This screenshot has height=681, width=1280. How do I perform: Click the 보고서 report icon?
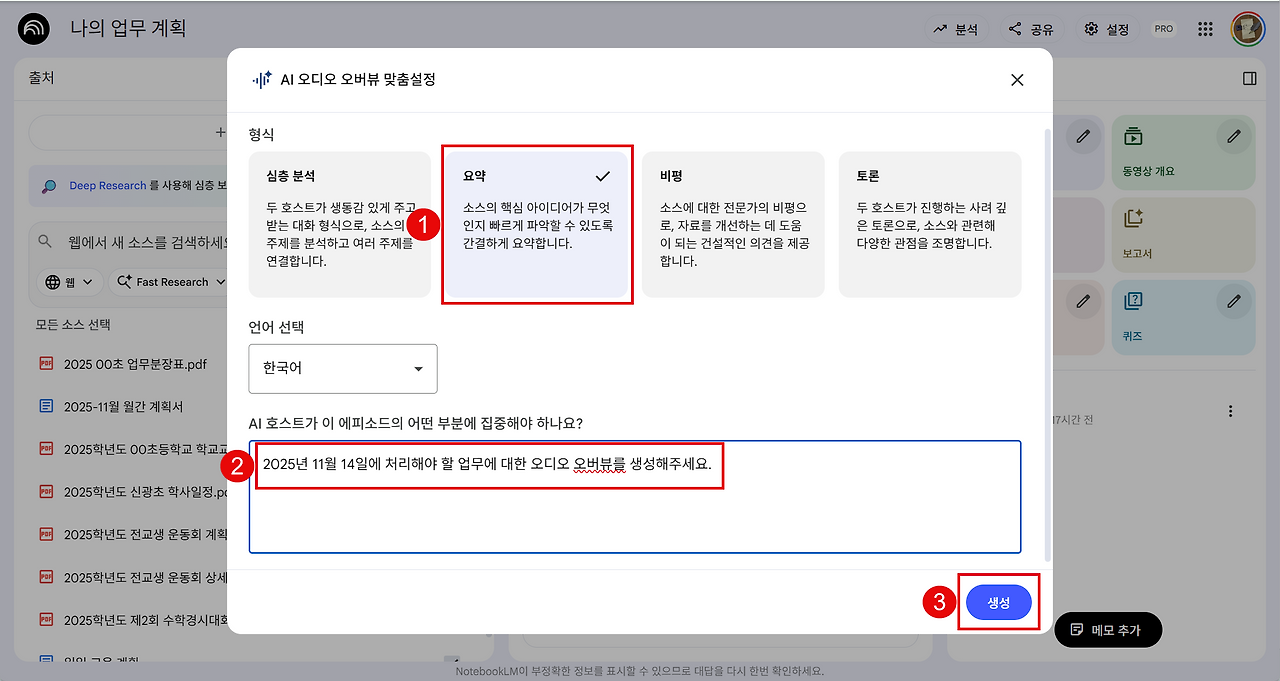[x=1133, y=218]
